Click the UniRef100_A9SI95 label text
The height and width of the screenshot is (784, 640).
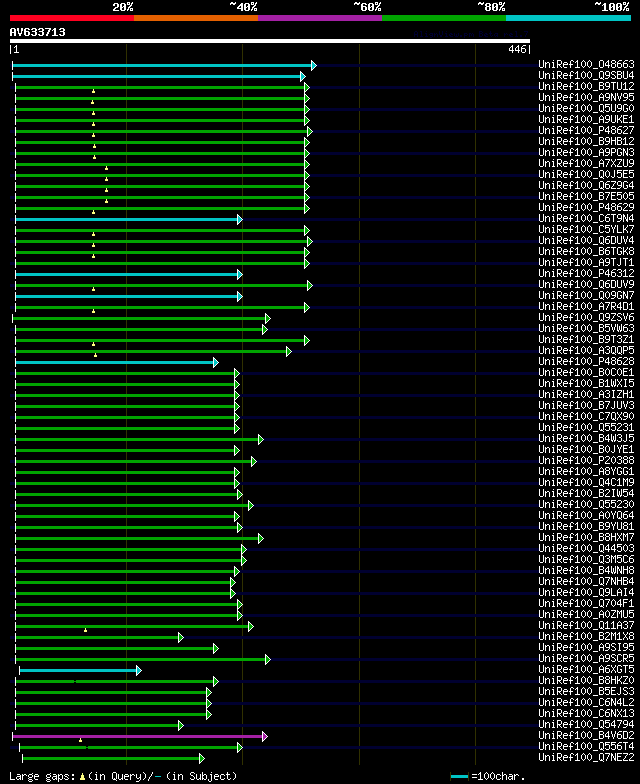point(586,648)
